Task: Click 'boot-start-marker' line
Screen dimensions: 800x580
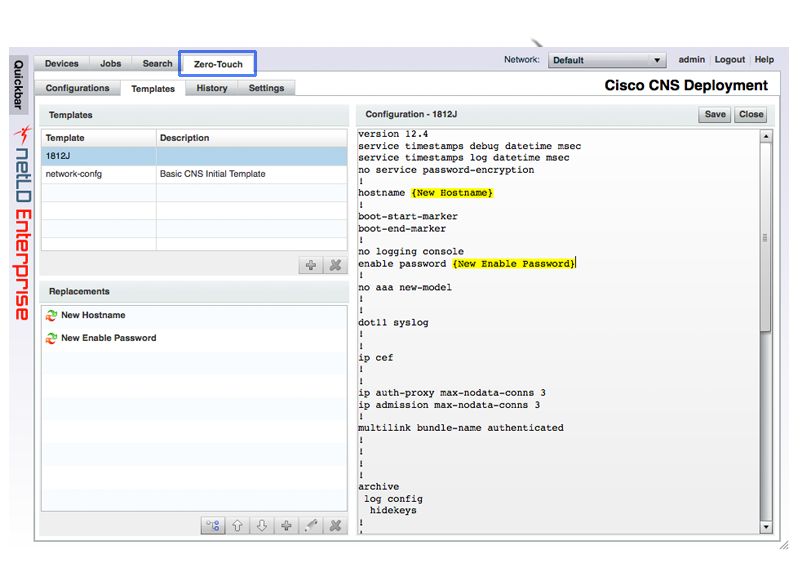Action: pos(408,216)
